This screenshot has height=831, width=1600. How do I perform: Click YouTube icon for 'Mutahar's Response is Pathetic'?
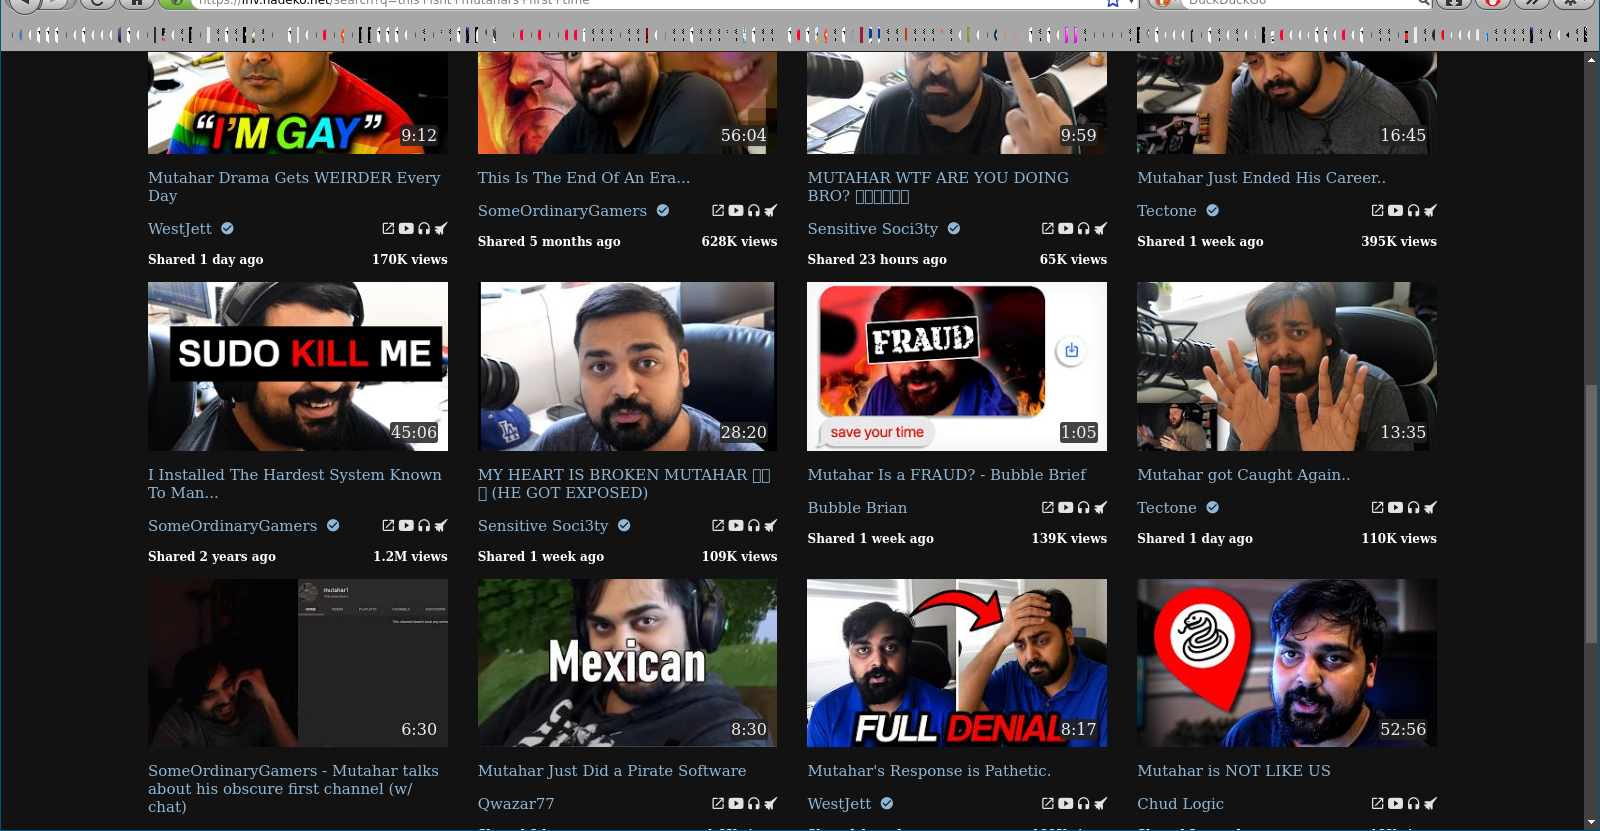pos(1066,804)
